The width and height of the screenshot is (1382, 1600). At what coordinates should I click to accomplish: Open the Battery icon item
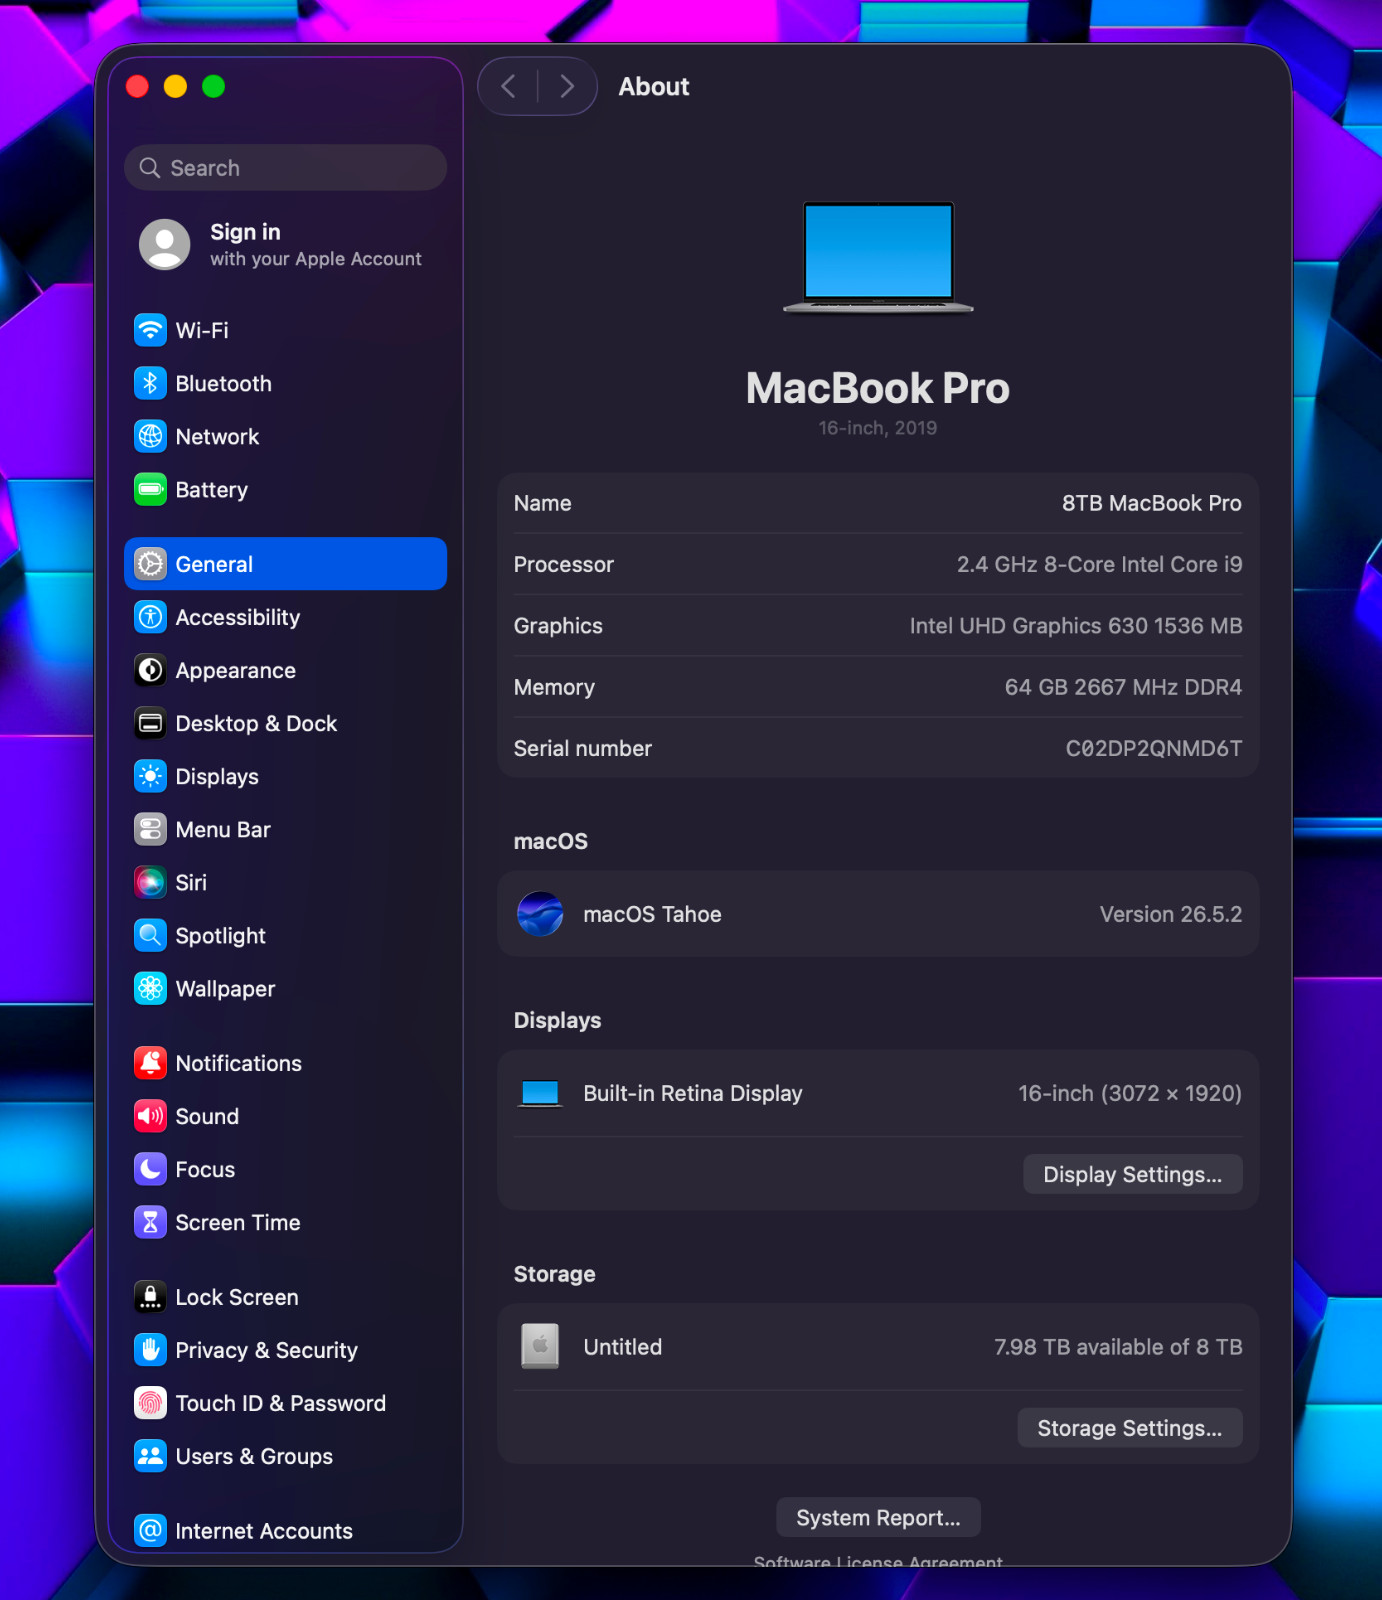click(x=150, y=489)
